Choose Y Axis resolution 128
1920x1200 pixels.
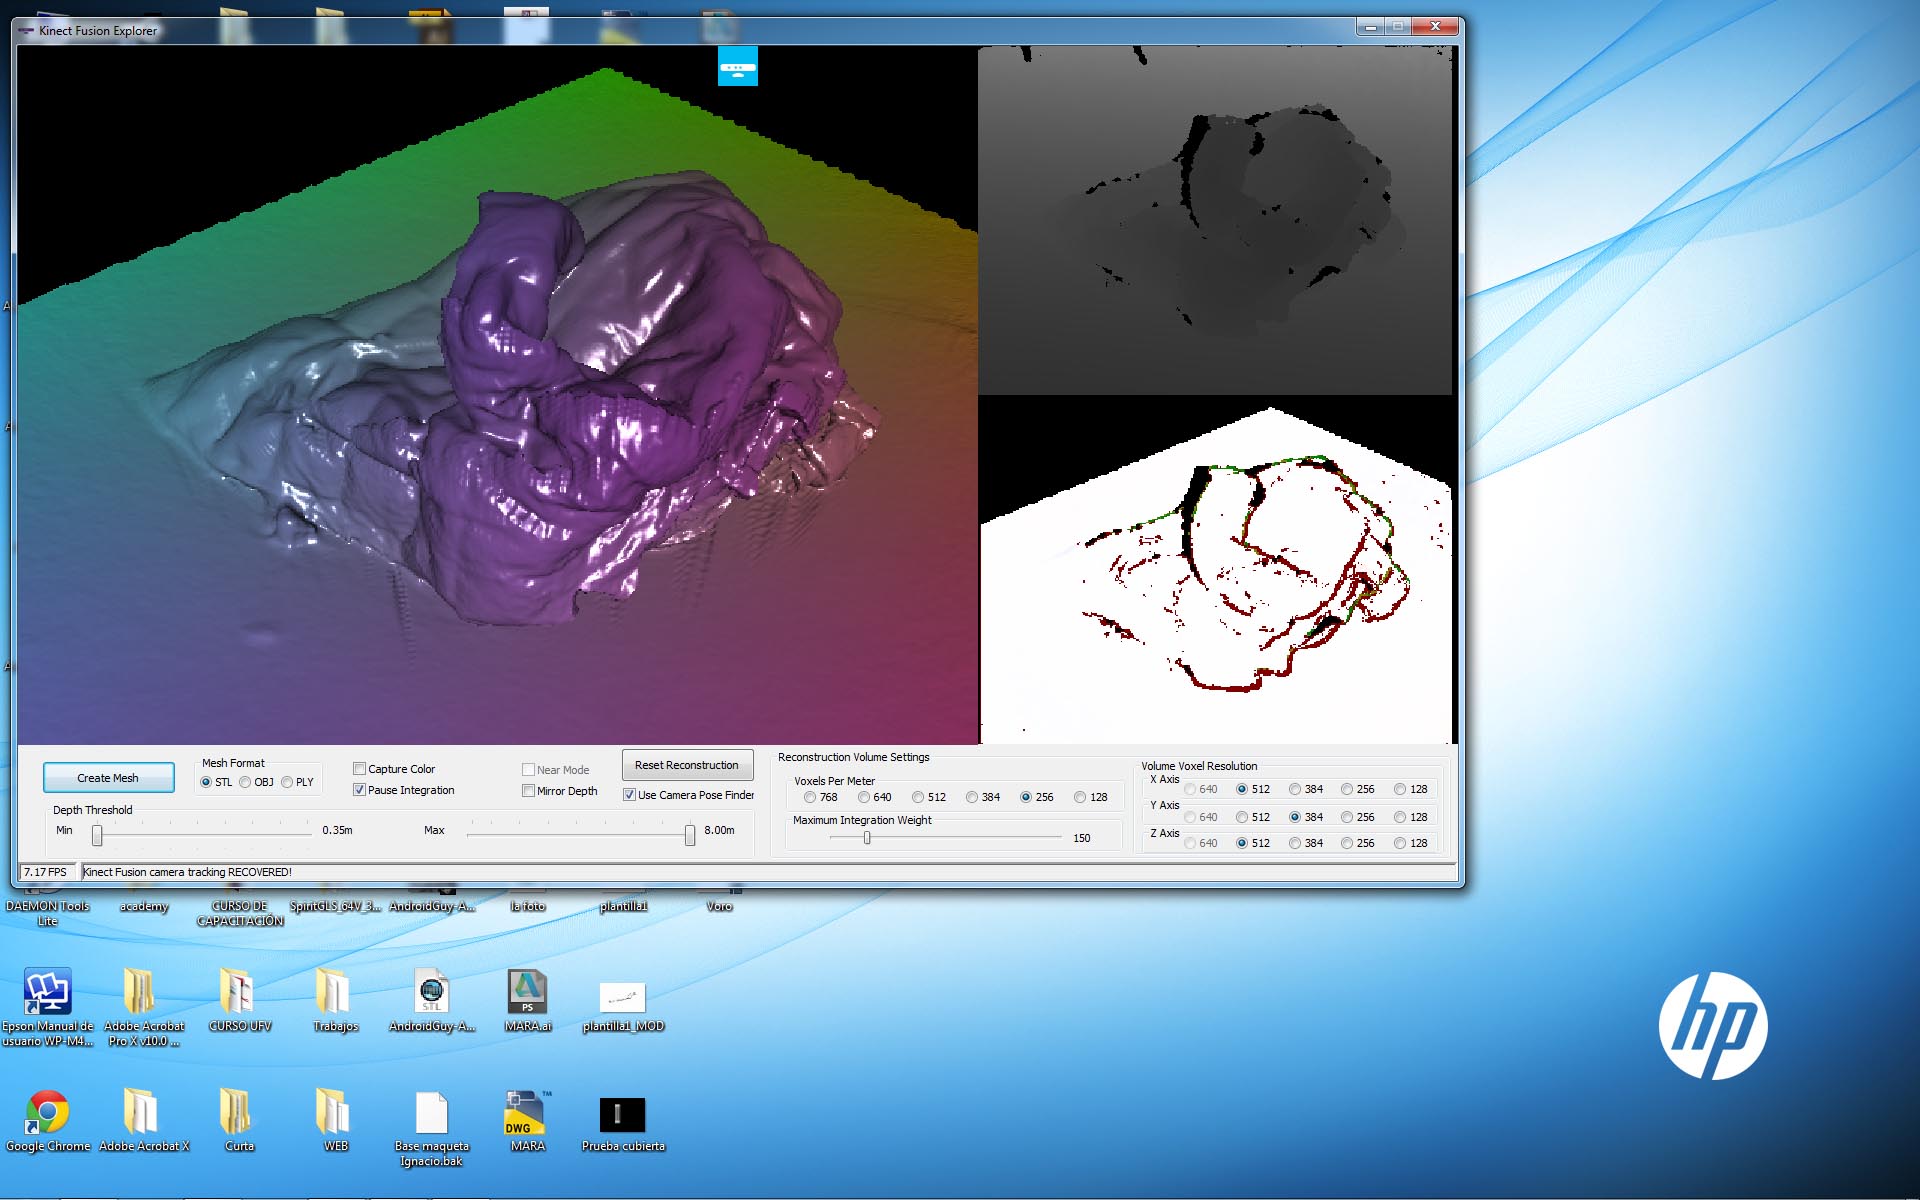(1400, 817)
